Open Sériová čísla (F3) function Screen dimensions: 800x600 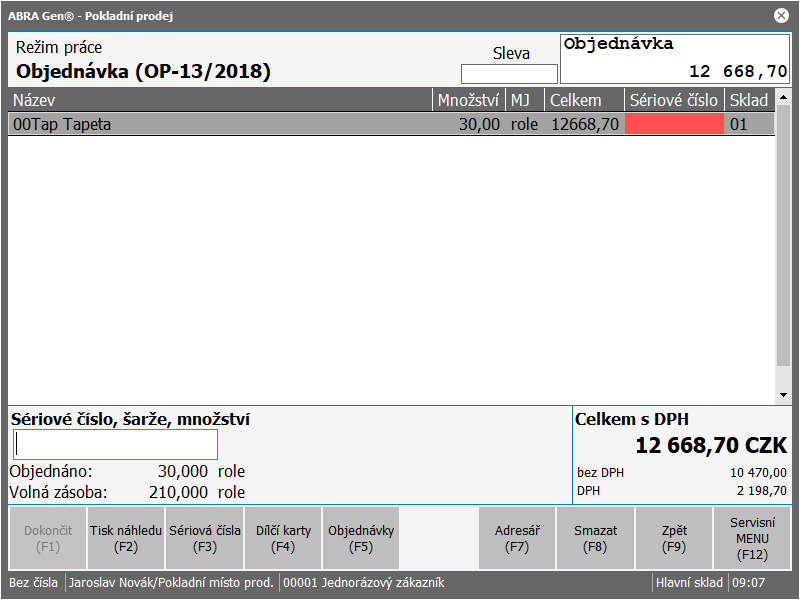click(x=204, y=538)
